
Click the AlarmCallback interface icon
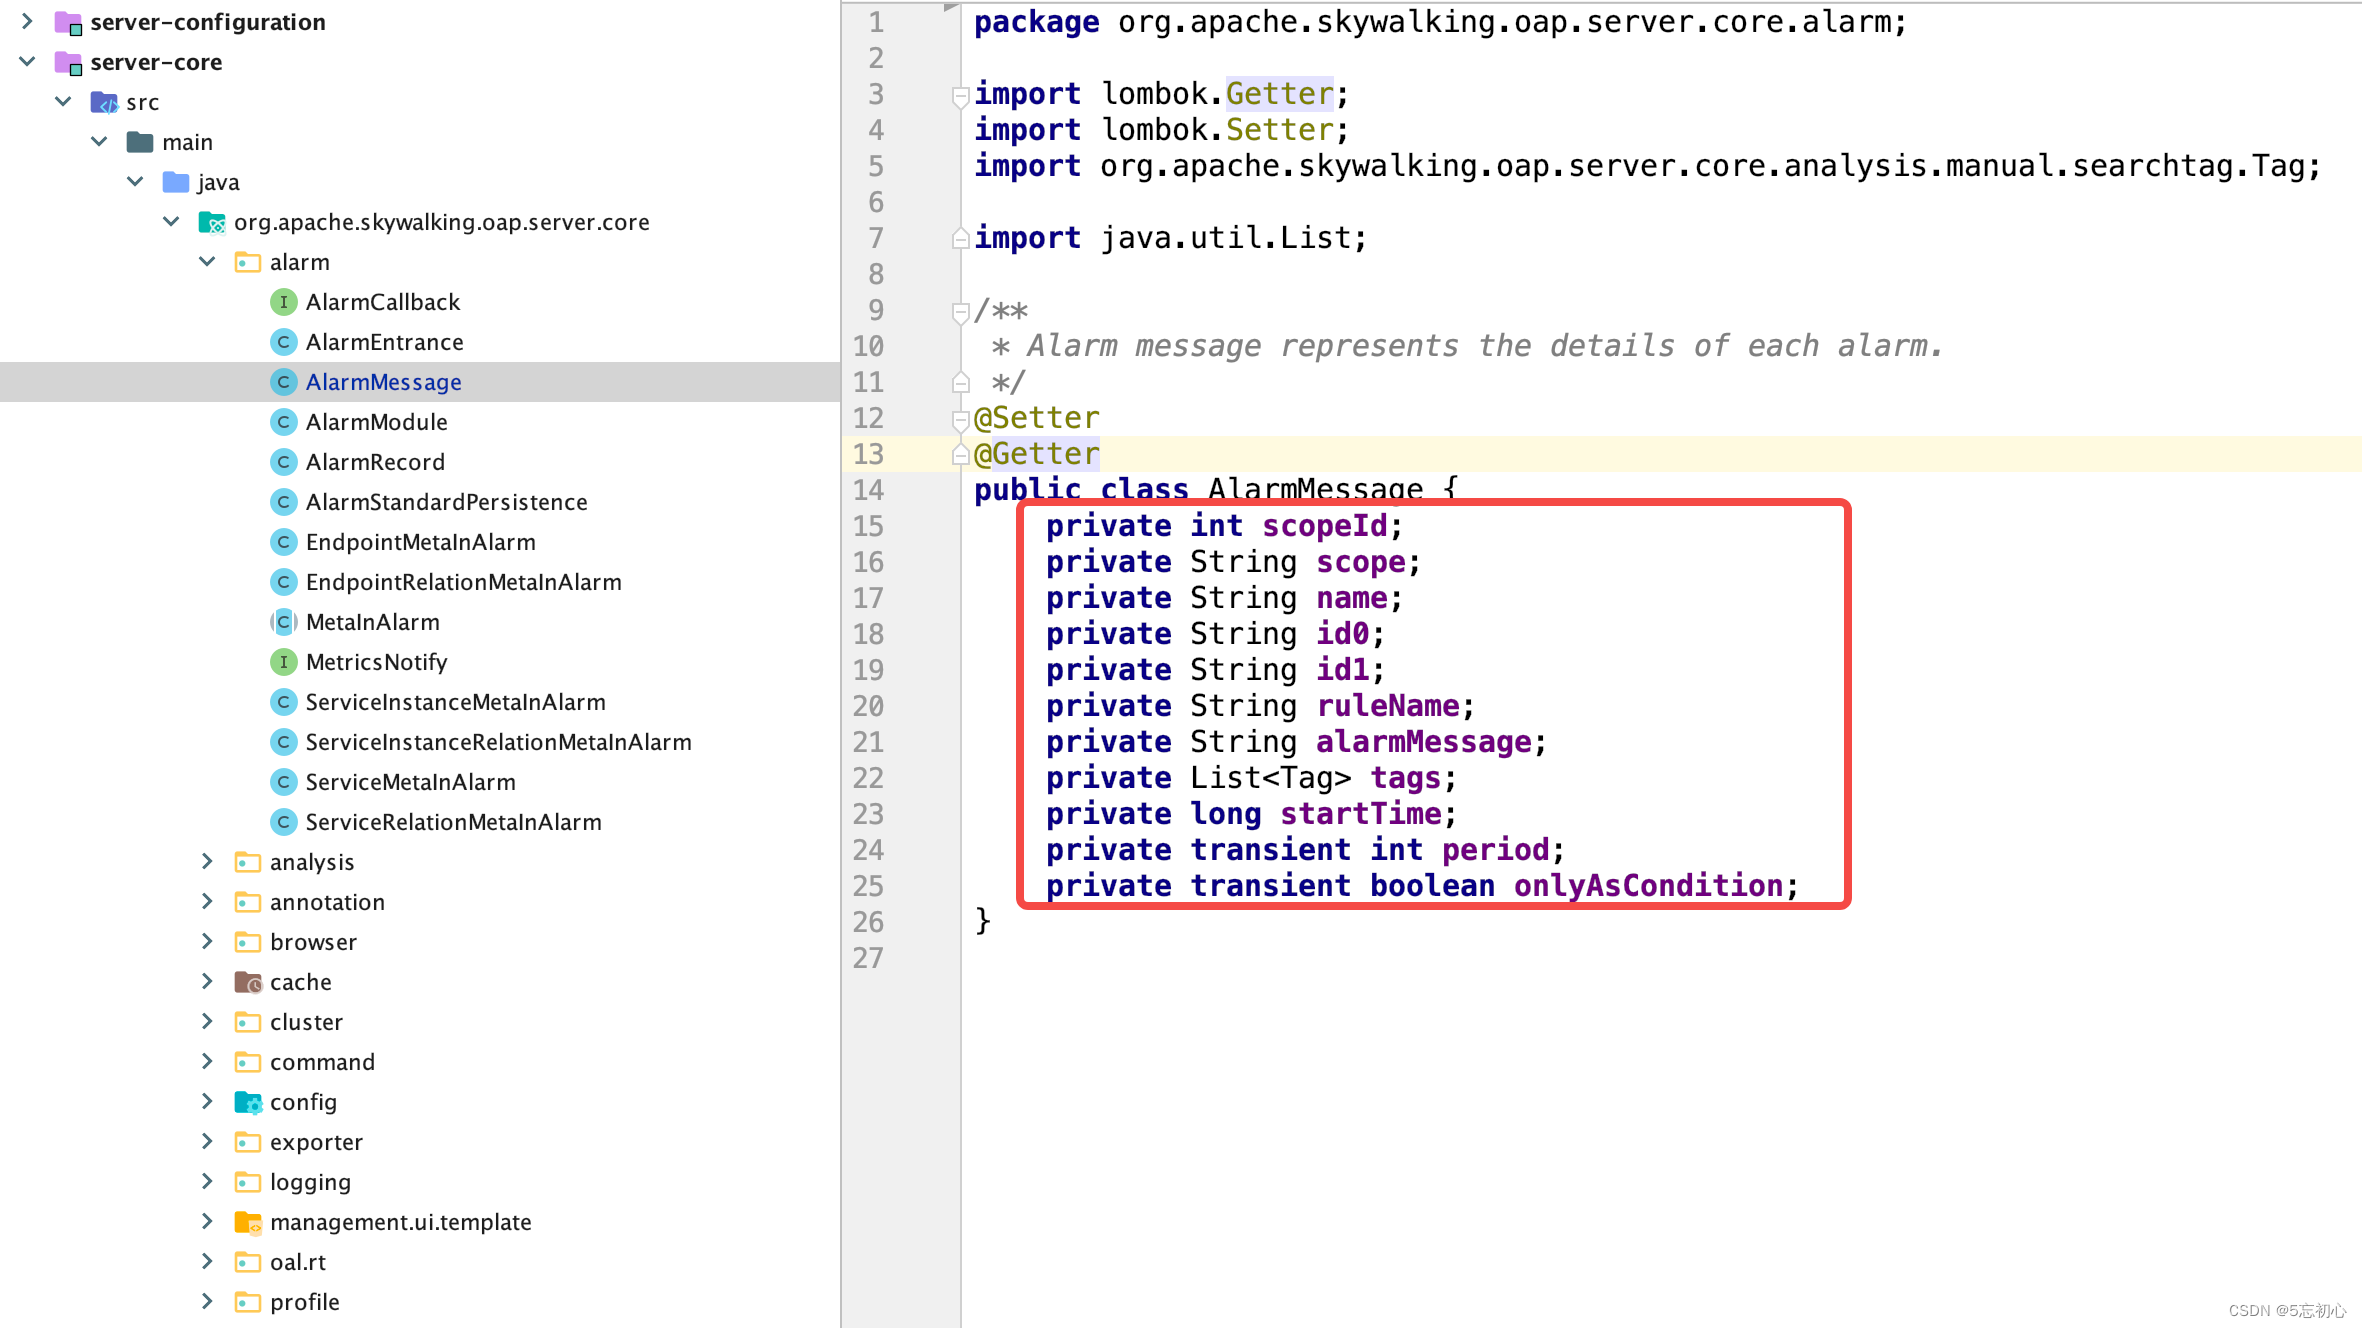click(x=284, y=300)
